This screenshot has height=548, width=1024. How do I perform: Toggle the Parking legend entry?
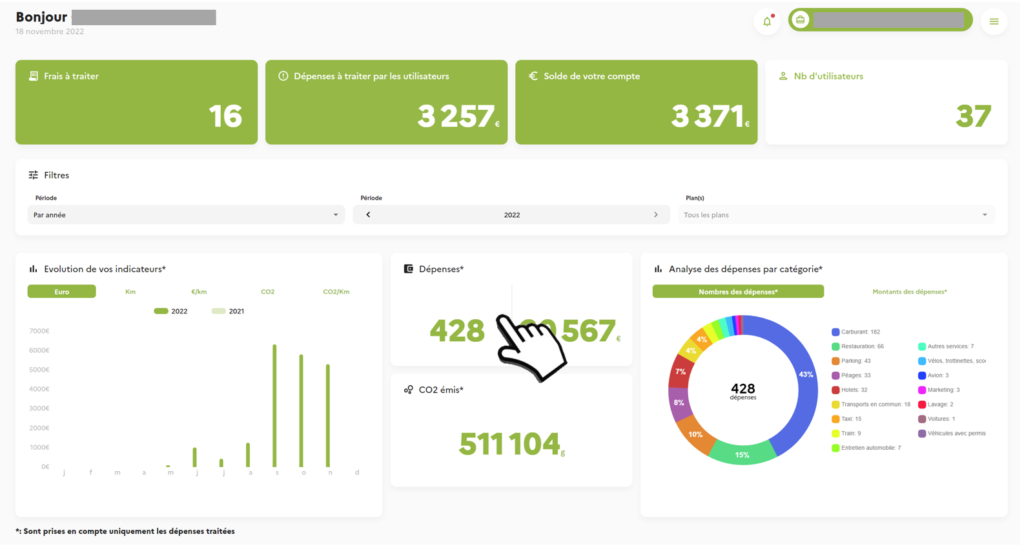tap(851, 361)
